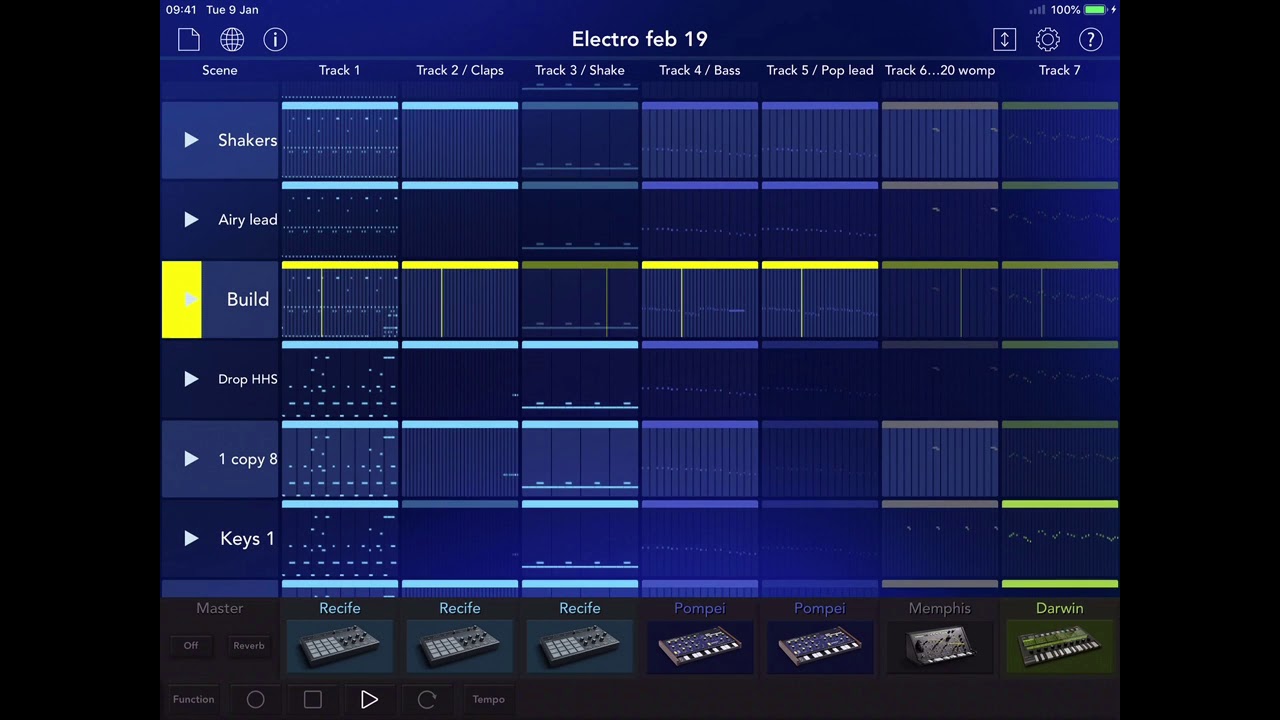The height and width of the screenshot is (720, 1280).
Task: Open Track 5 Pompei synth
Action: pyautogui.click(x=820, y=647)
